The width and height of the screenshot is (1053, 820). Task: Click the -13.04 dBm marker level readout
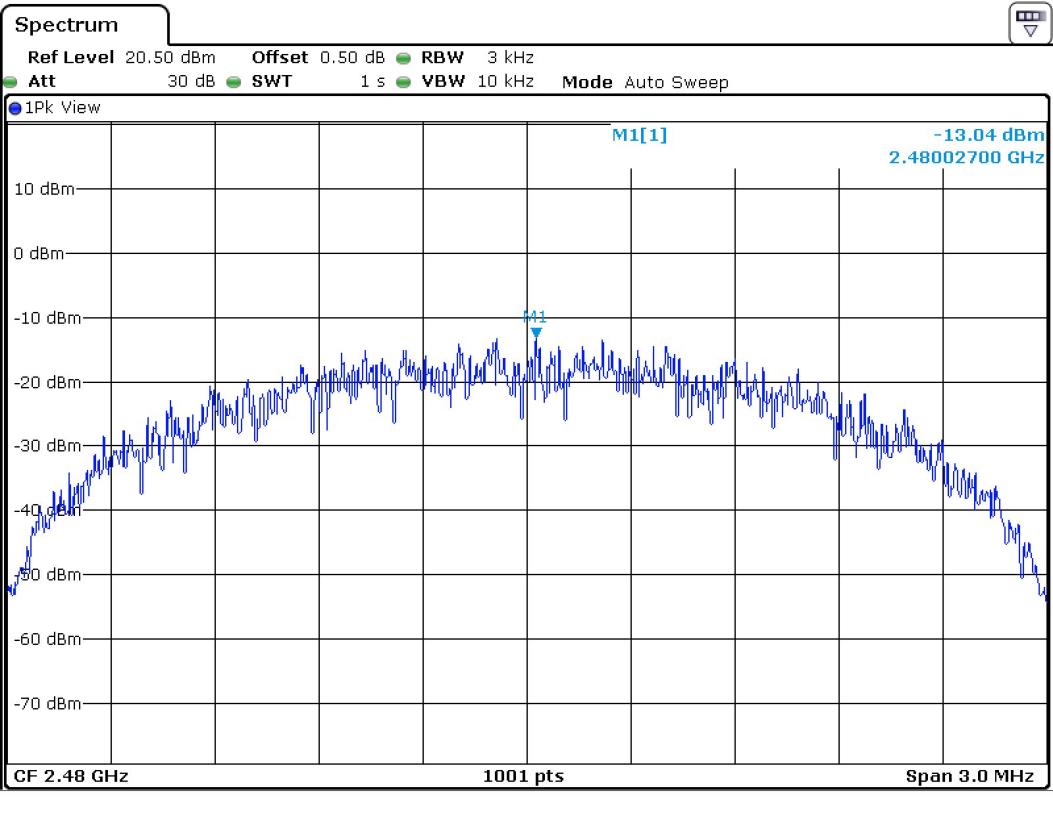pyautogui.click(x=989, y=135)
